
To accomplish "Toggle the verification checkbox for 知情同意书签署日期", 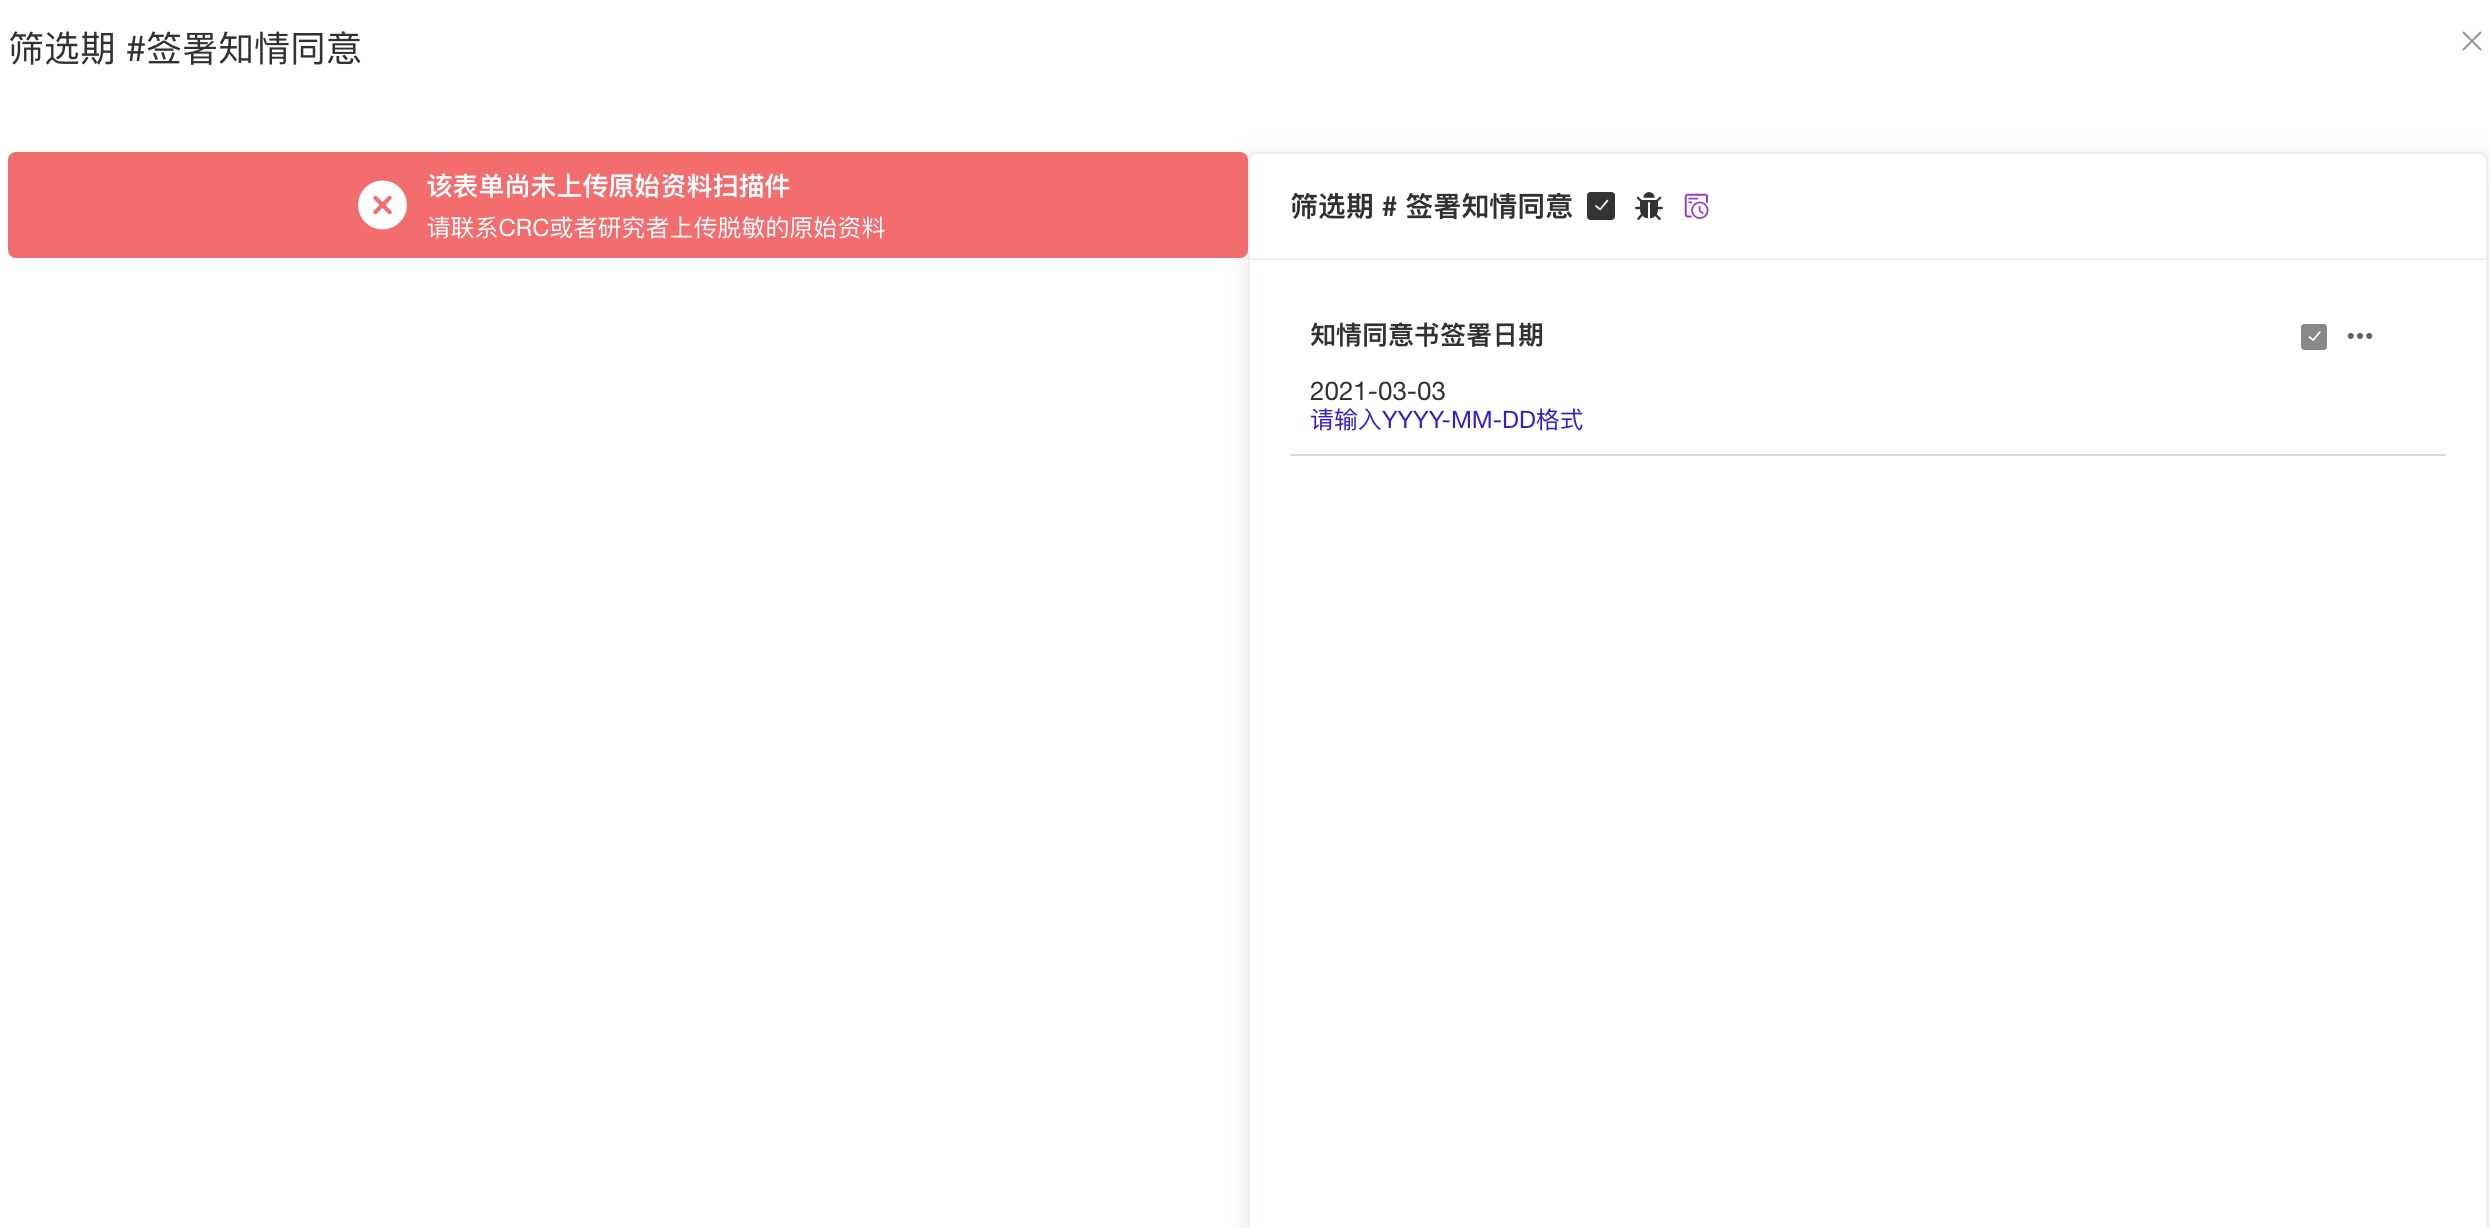I will (x=2313, y=336).
